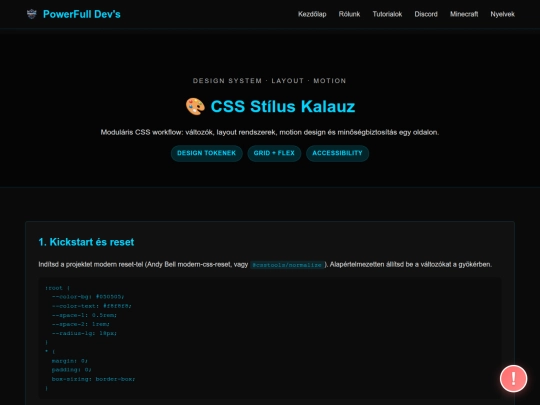This screenshot has height=405, width=540.
Task: Click the 'padding: 0;' code line
Action: 71,370
